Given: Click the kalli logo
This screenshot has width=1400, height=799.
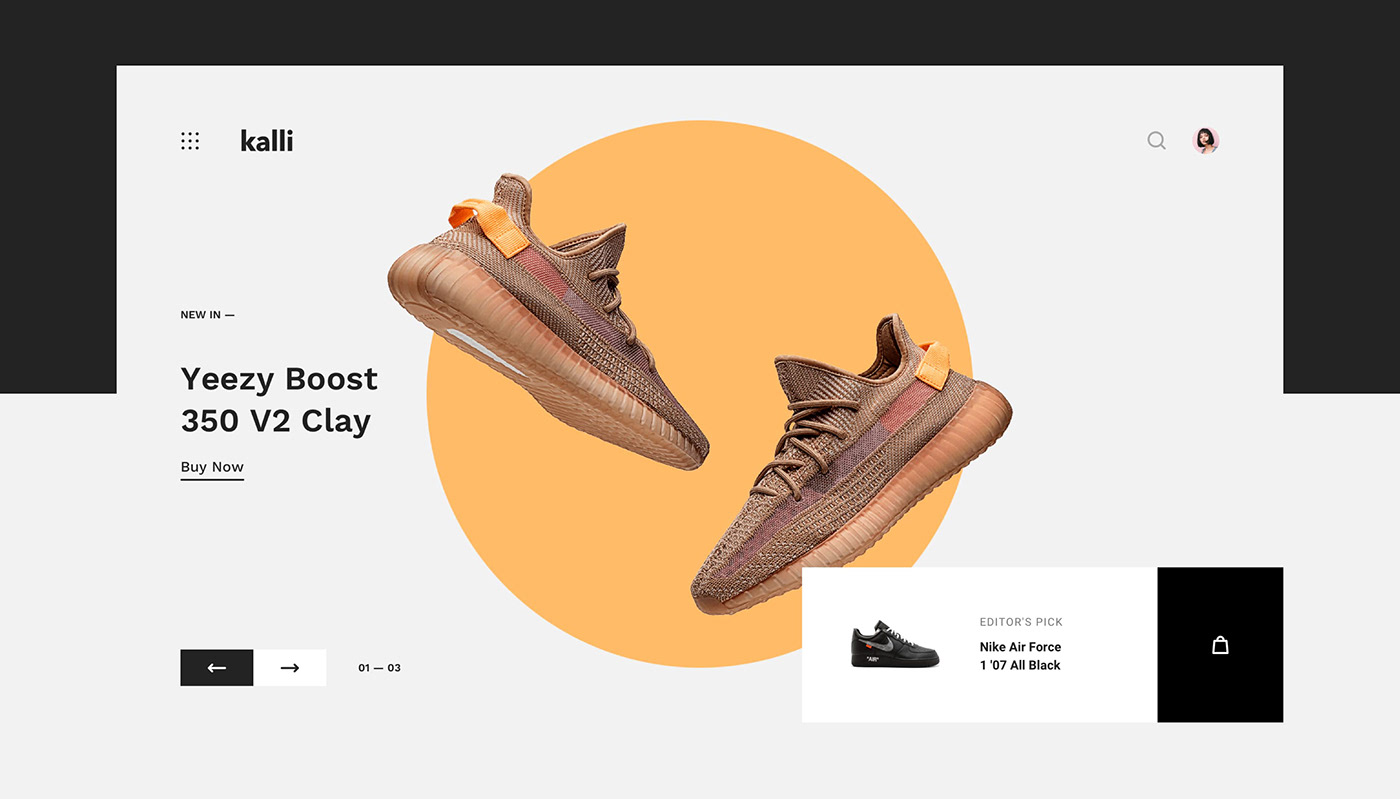Looking at the screenshot, I should (267, 141).
